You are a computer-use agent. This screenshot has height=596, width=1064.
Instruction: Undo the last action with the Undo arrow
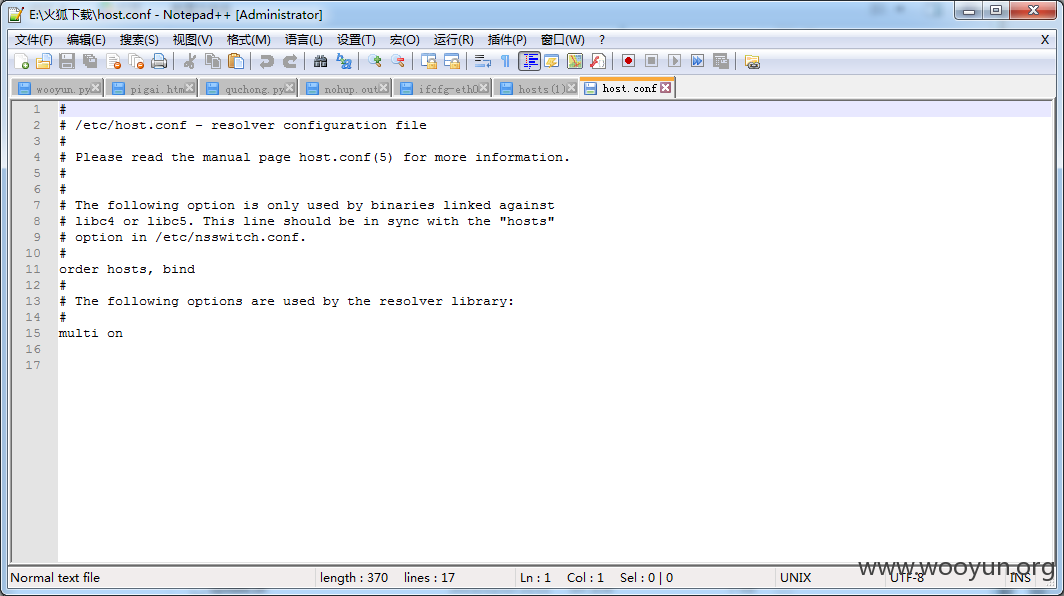(x=267, y=62)
